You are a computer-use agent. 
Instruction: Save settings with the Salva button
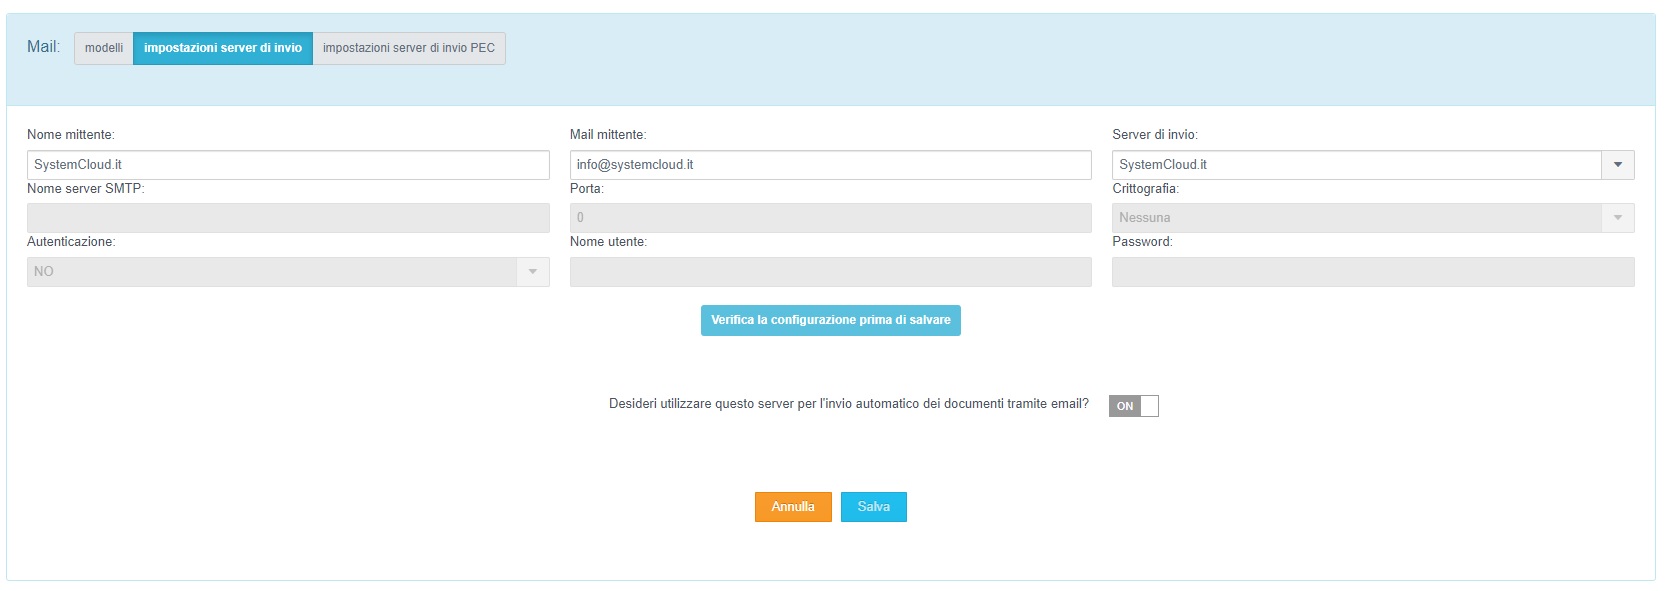873,507
